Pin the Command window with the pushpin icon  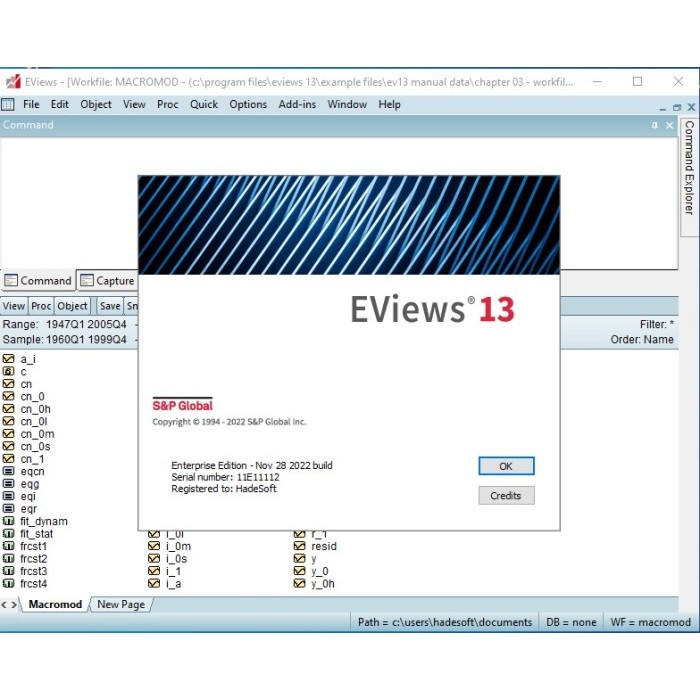654,125
